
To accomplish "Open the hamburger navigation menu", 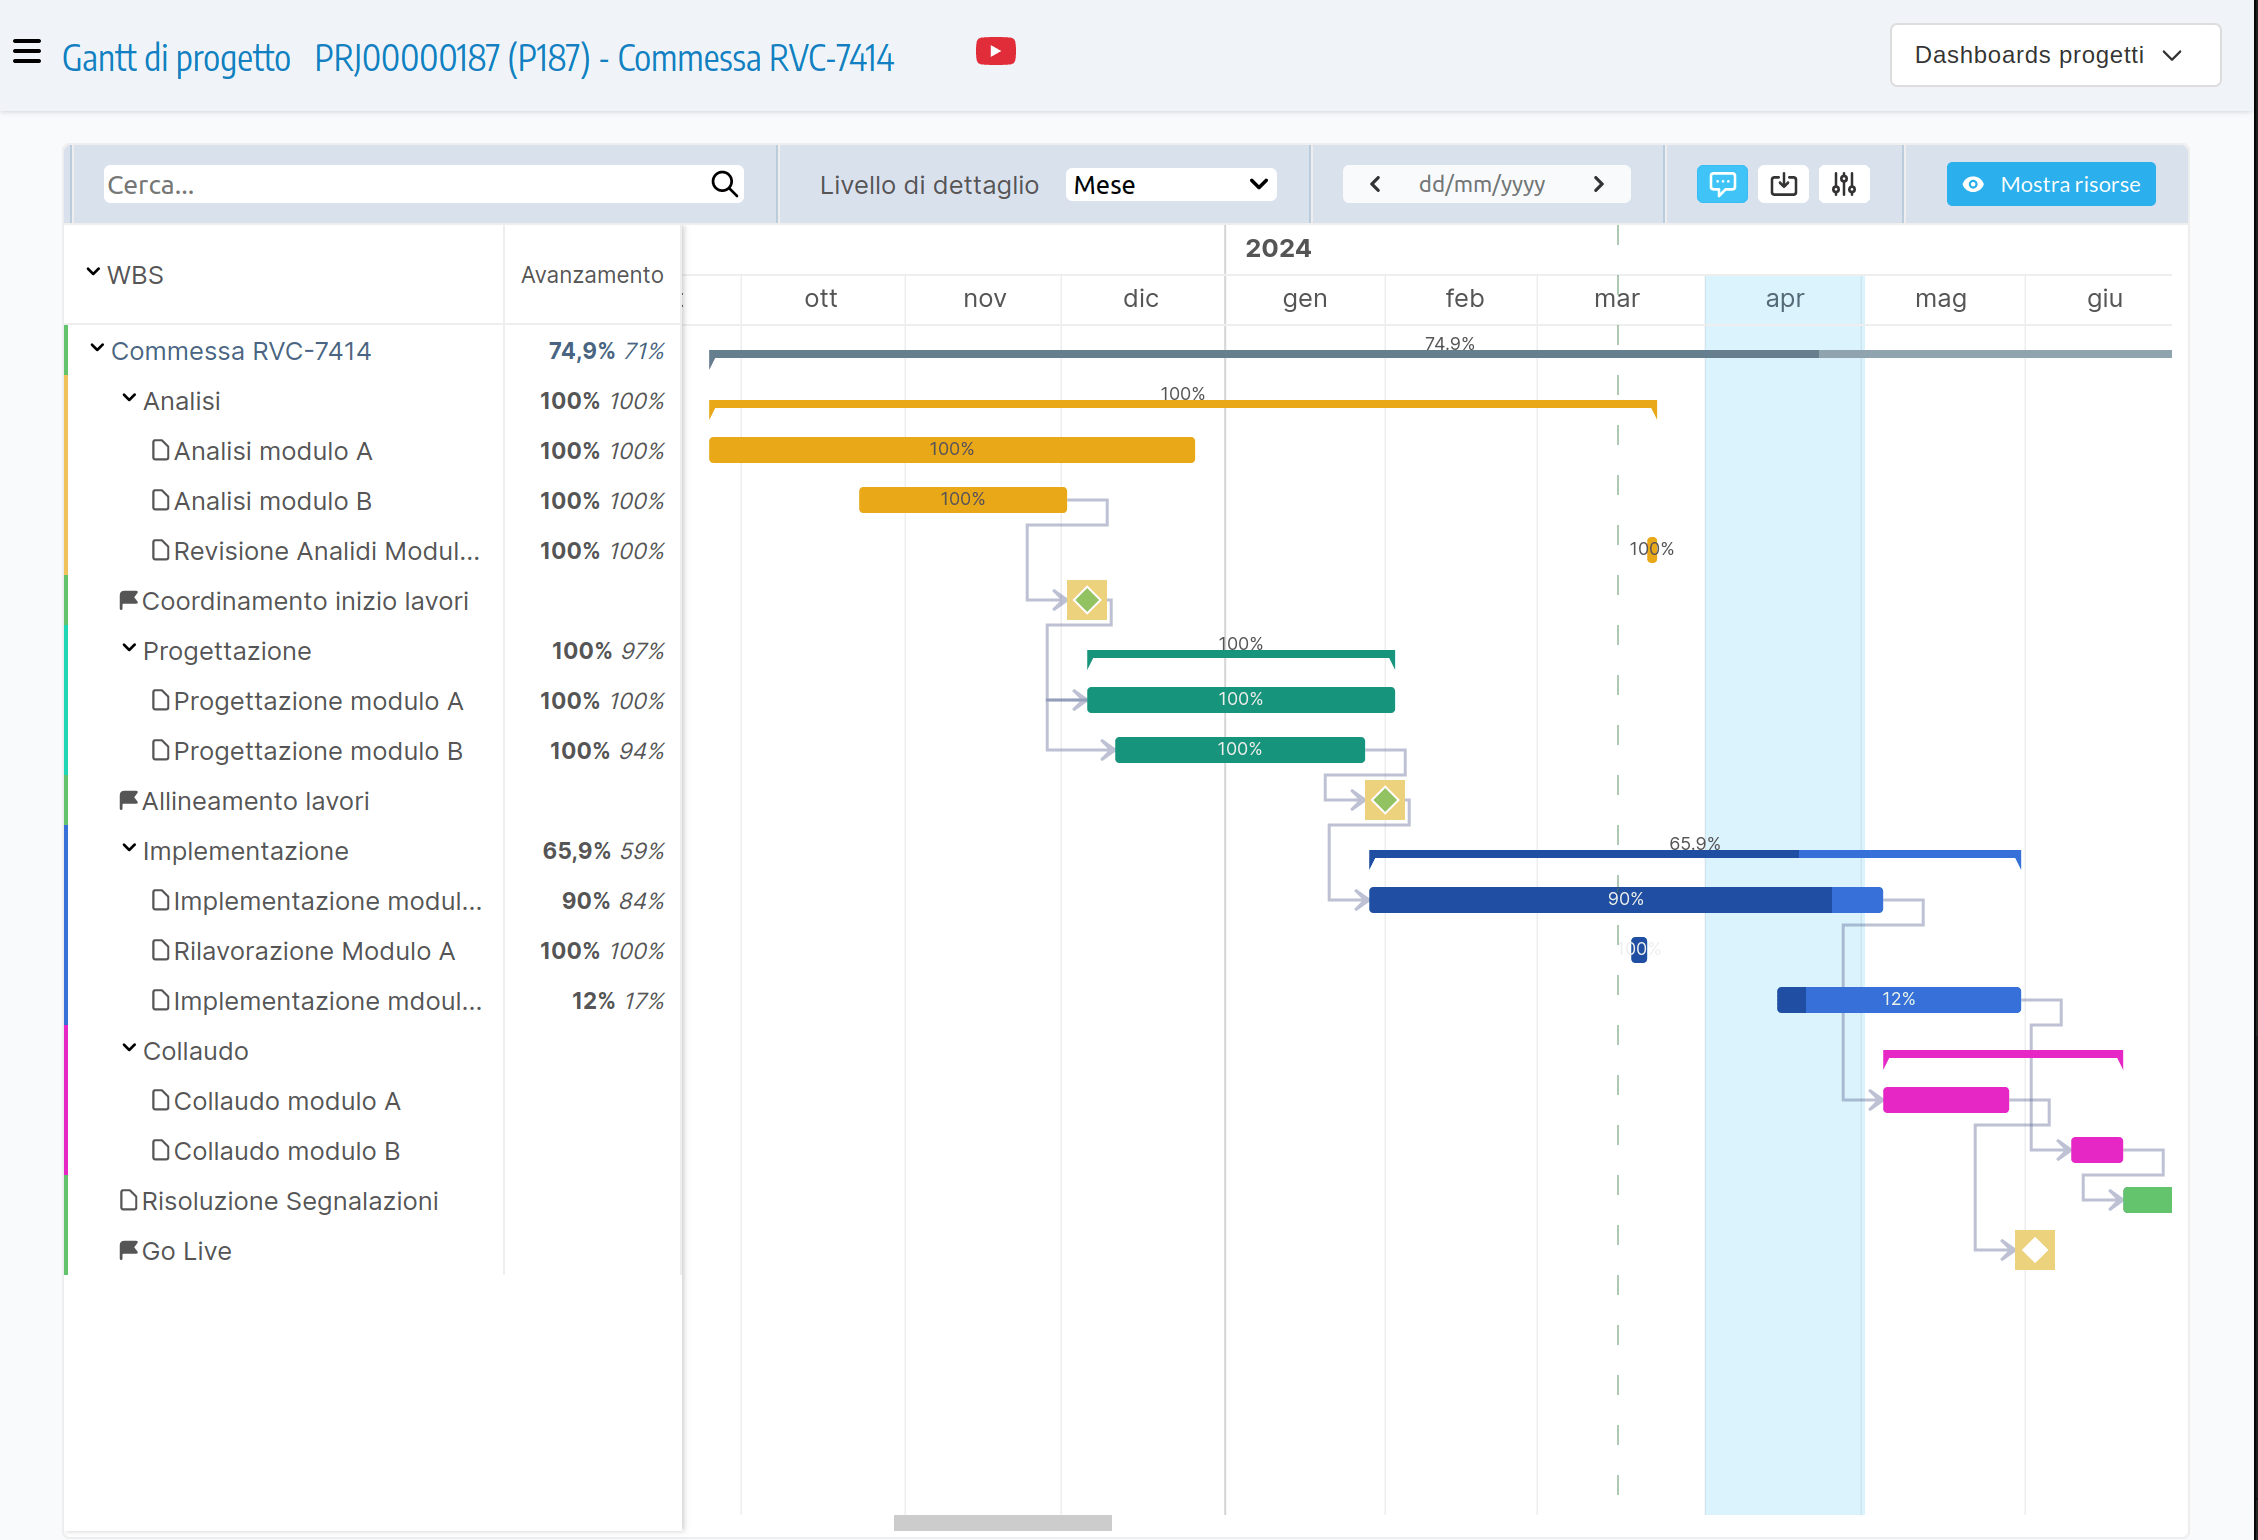I will (x=26, y=51).
